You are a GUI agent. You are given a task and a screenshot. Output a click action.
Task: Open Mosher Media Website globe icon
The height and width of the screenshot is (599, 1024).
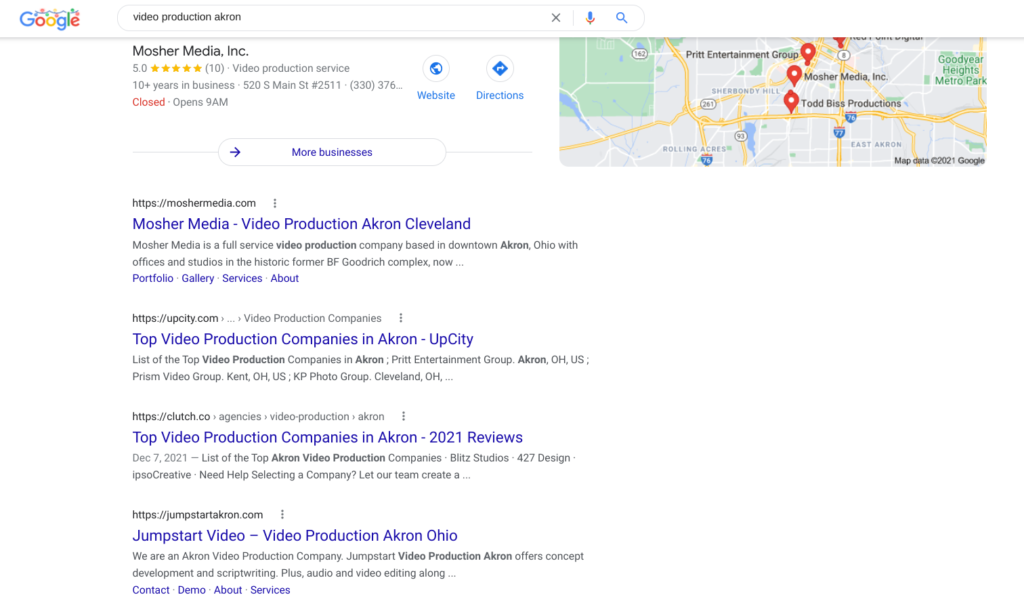435,69
